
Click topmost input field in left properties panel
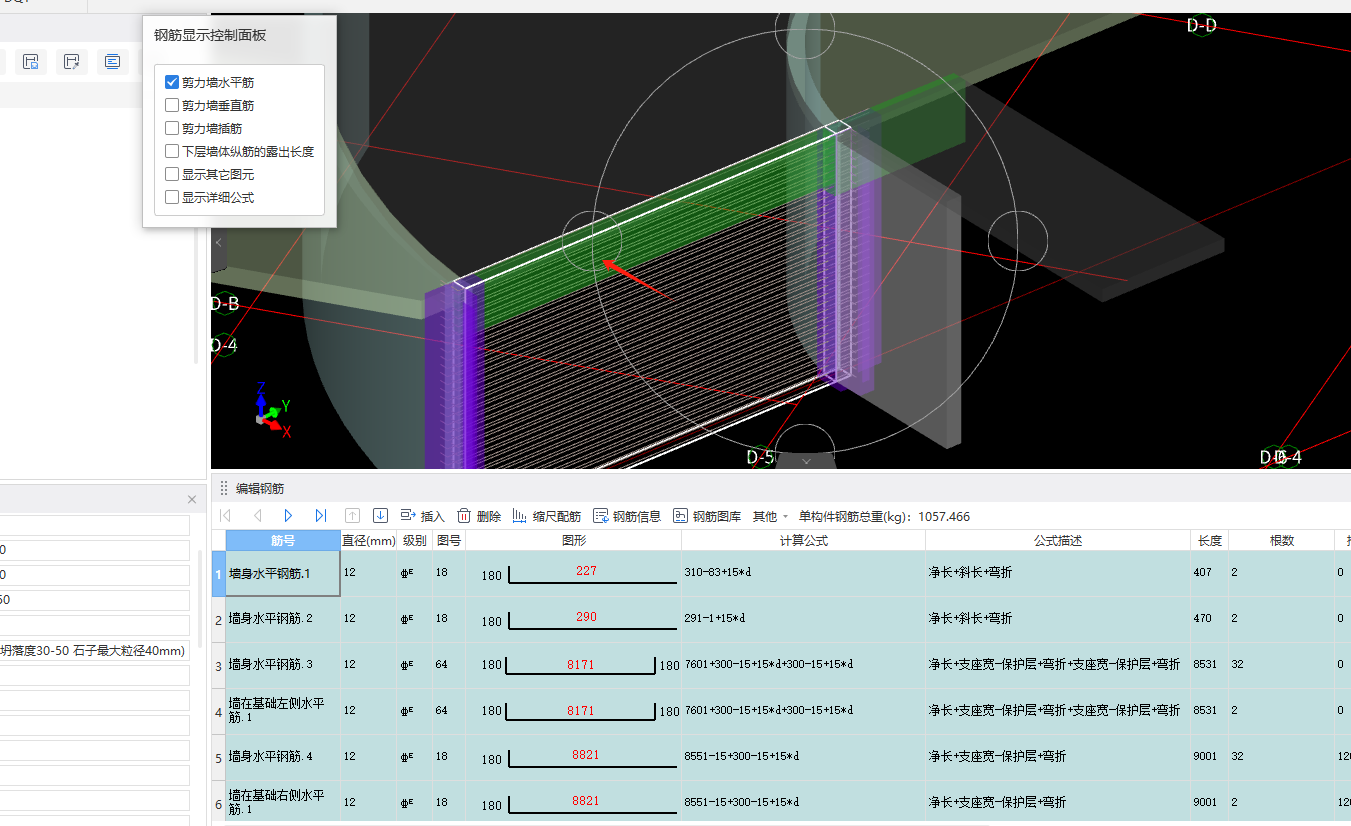click(x=95, y=525)
